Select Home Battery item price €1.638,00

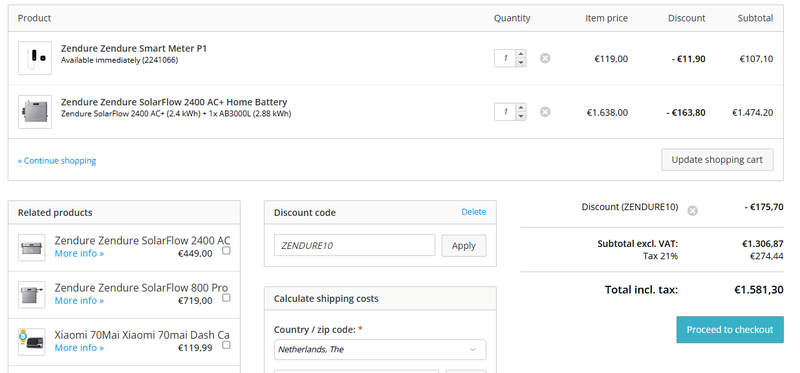pyautogui.click(x=607, y=112)
